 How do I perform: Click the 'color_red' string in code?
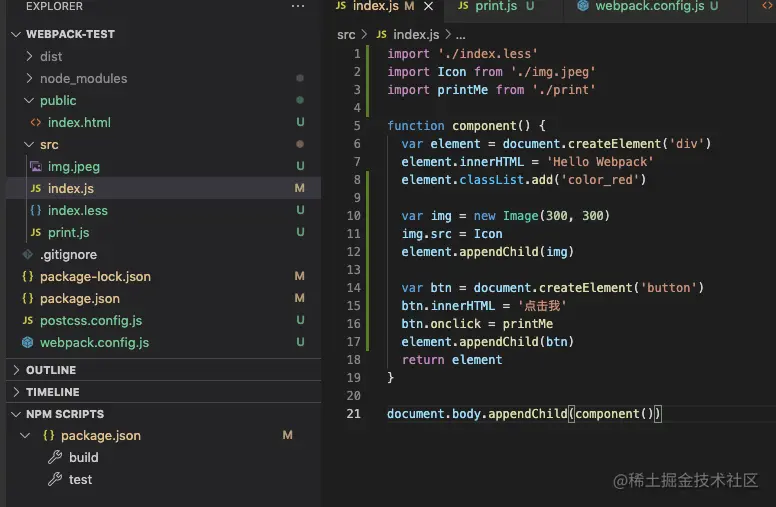click(x=600, y=180)
